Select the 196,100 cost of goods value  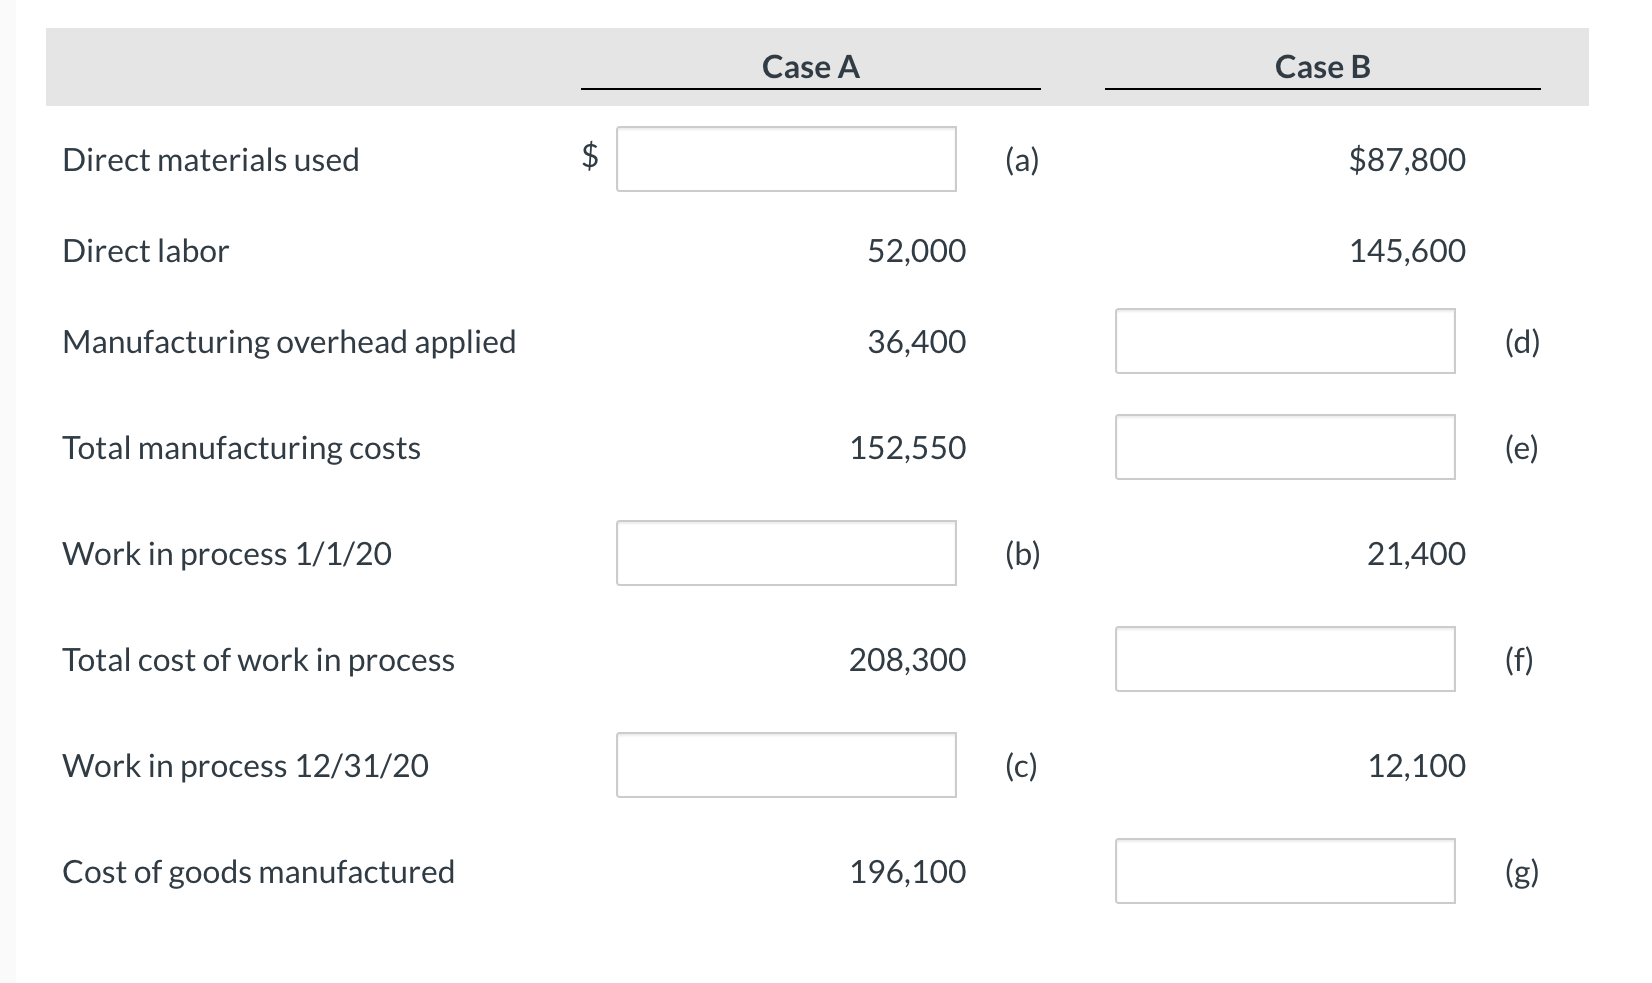click(907, 871)
